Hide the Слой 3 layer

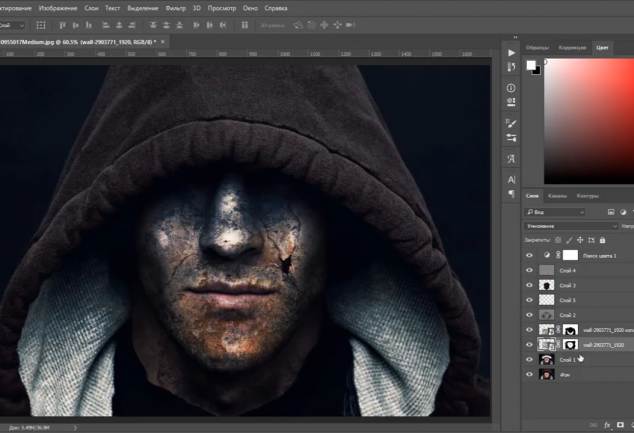529,285
